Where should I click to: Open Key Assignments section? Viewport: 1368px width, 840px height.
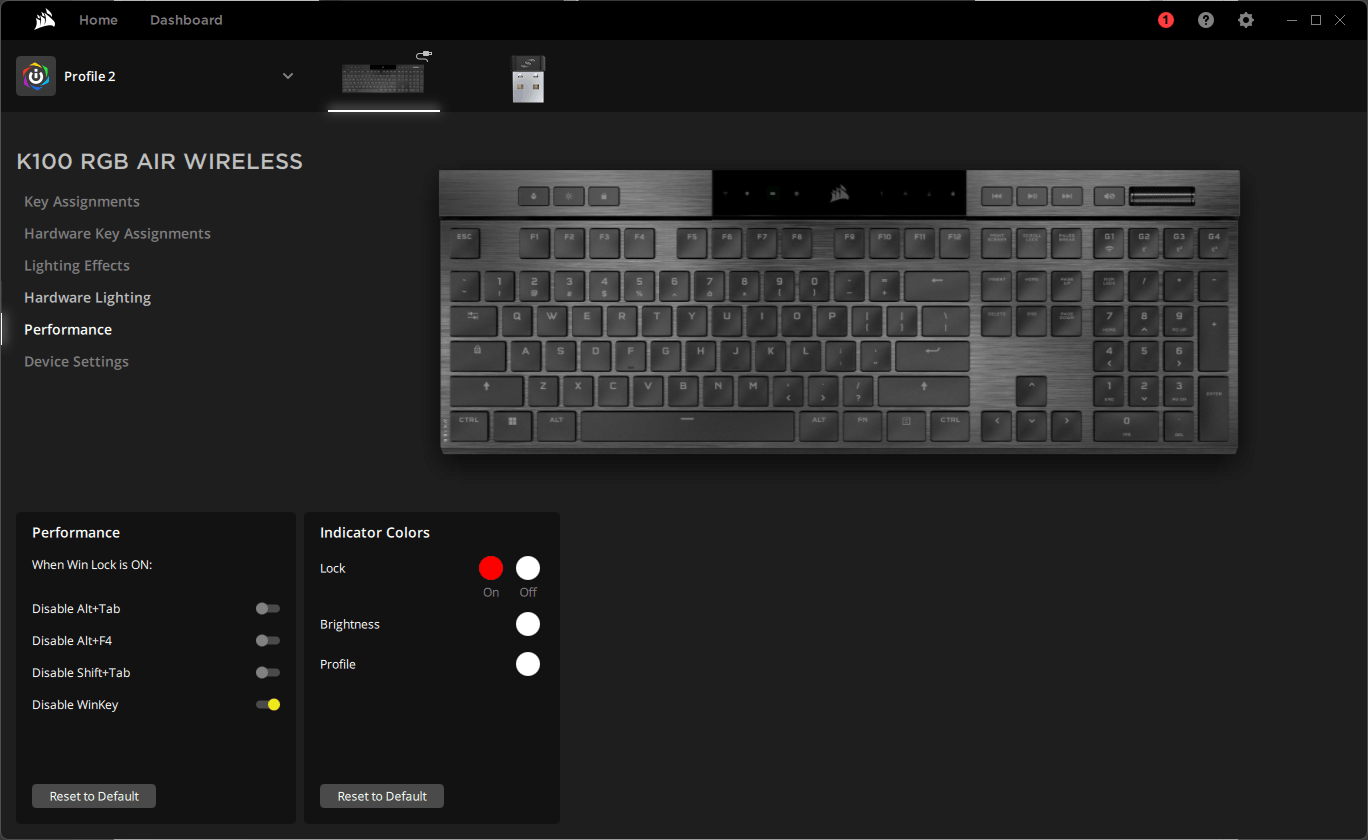click(x=82, y=202)
